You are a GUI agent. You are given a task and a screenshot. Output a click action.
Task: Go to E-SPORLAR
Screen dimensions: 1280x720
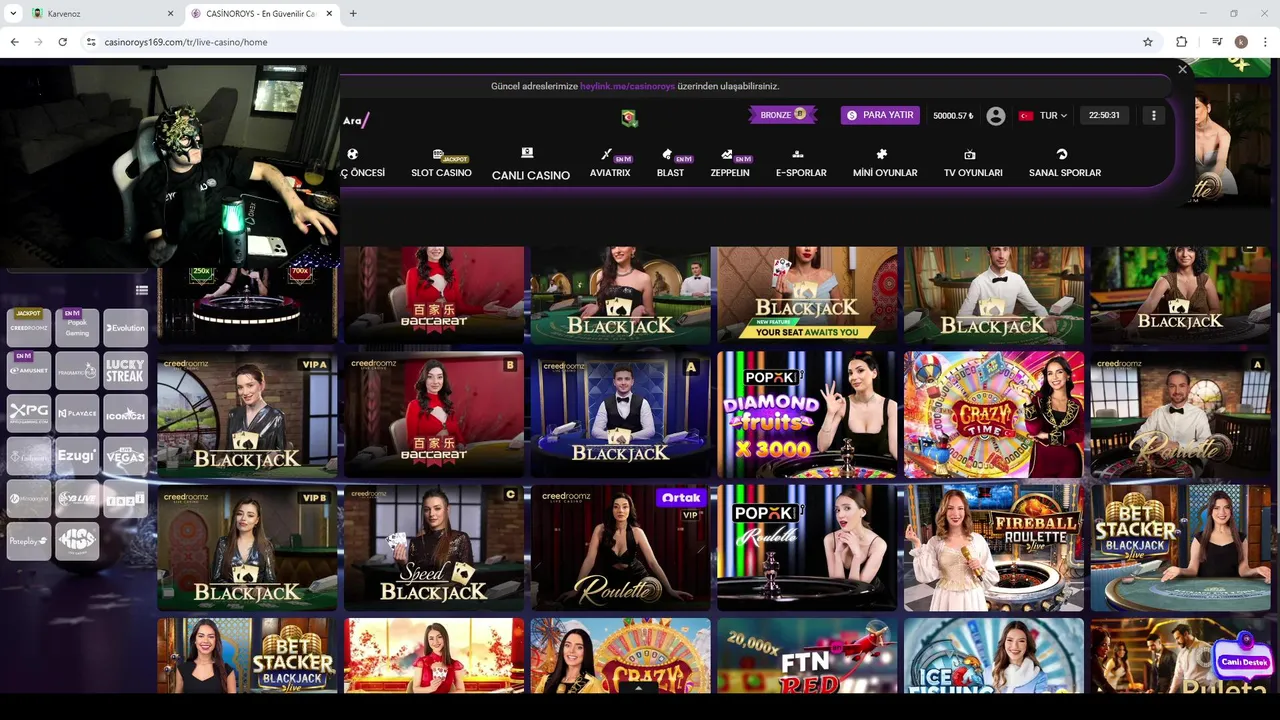(x=801, y=164)
